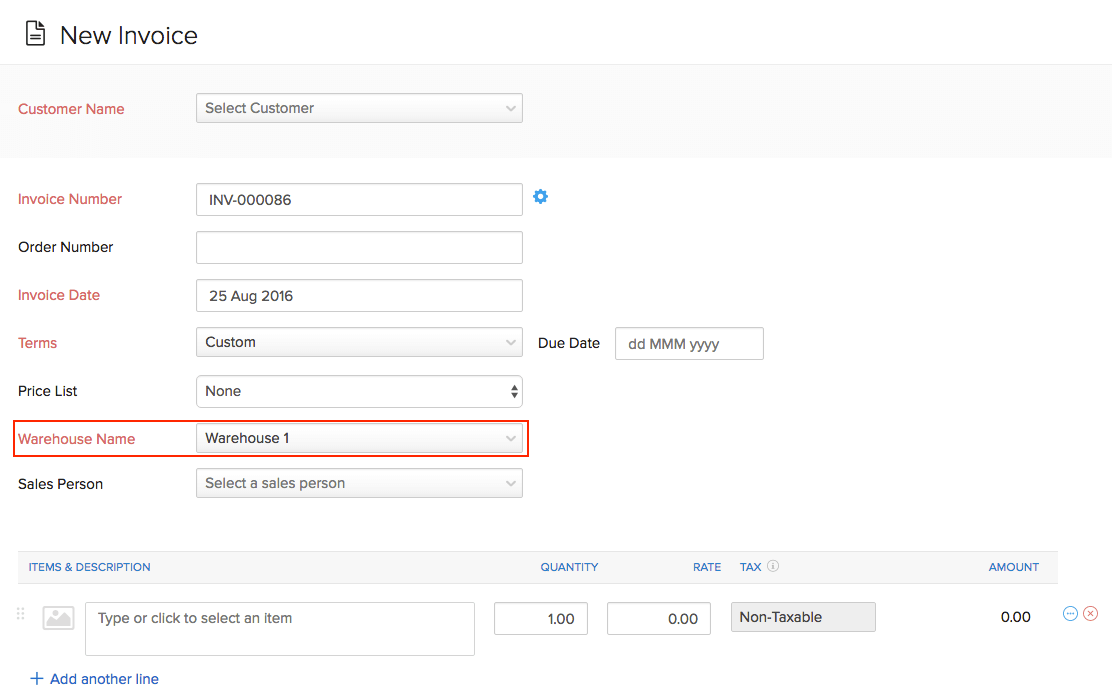Click the Sales Person label
The image size is (1112, 695).
point(60,484)
